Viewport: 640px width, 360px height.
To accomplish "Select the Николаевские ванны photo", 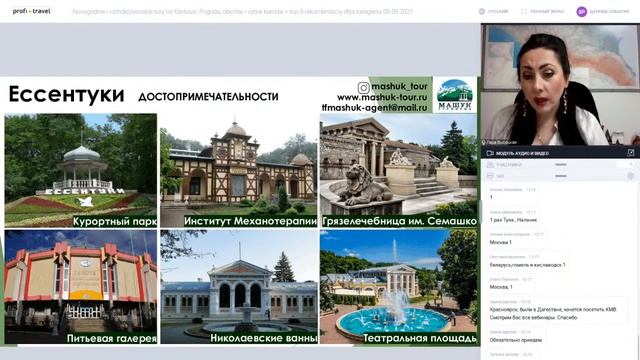I will click(x=239, y=287).
